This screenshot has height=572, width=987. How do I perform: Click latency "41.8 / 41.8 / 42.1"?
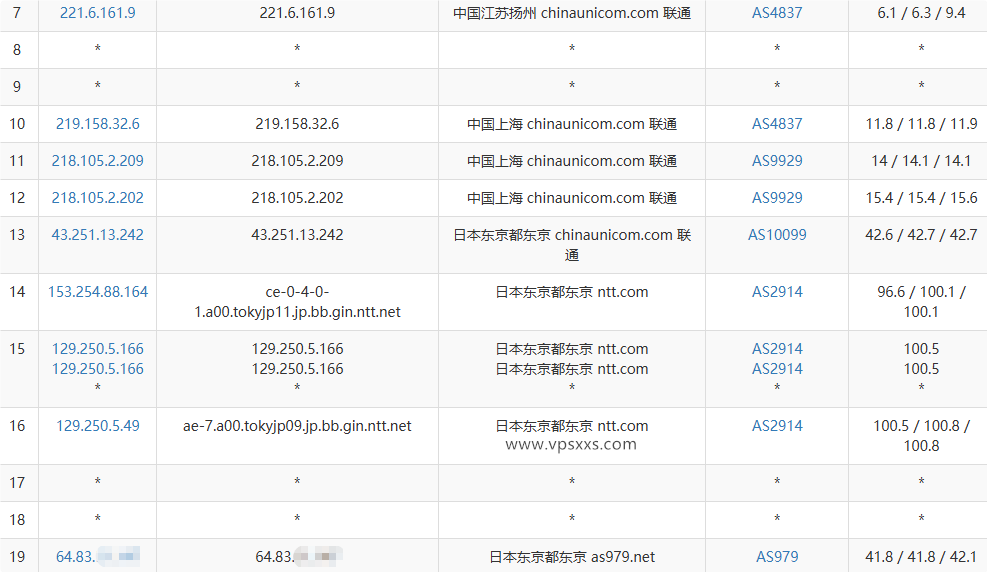[921, 557]
